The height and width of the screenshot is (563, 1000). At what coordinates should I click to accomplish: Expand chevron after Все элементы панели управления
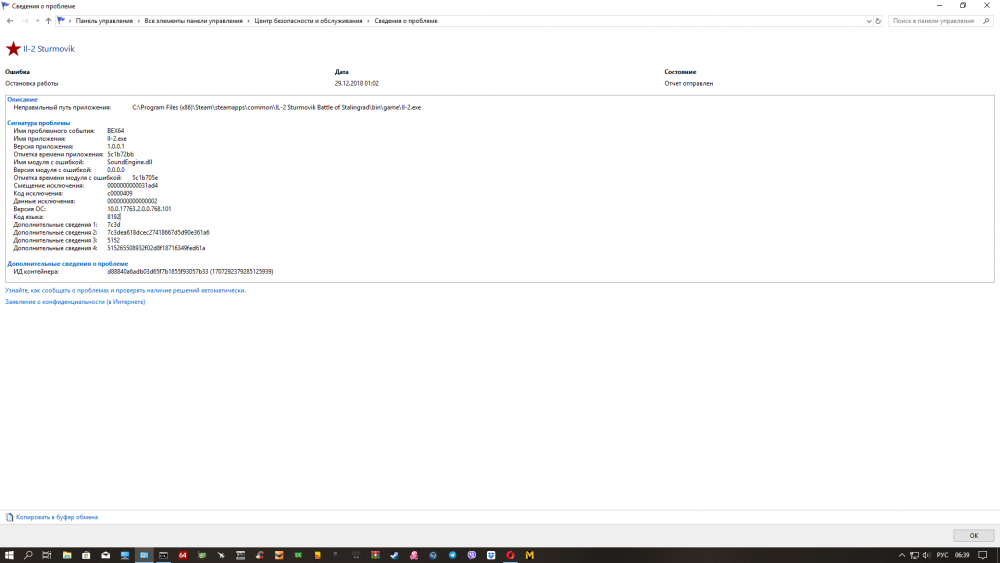[248, 21]
